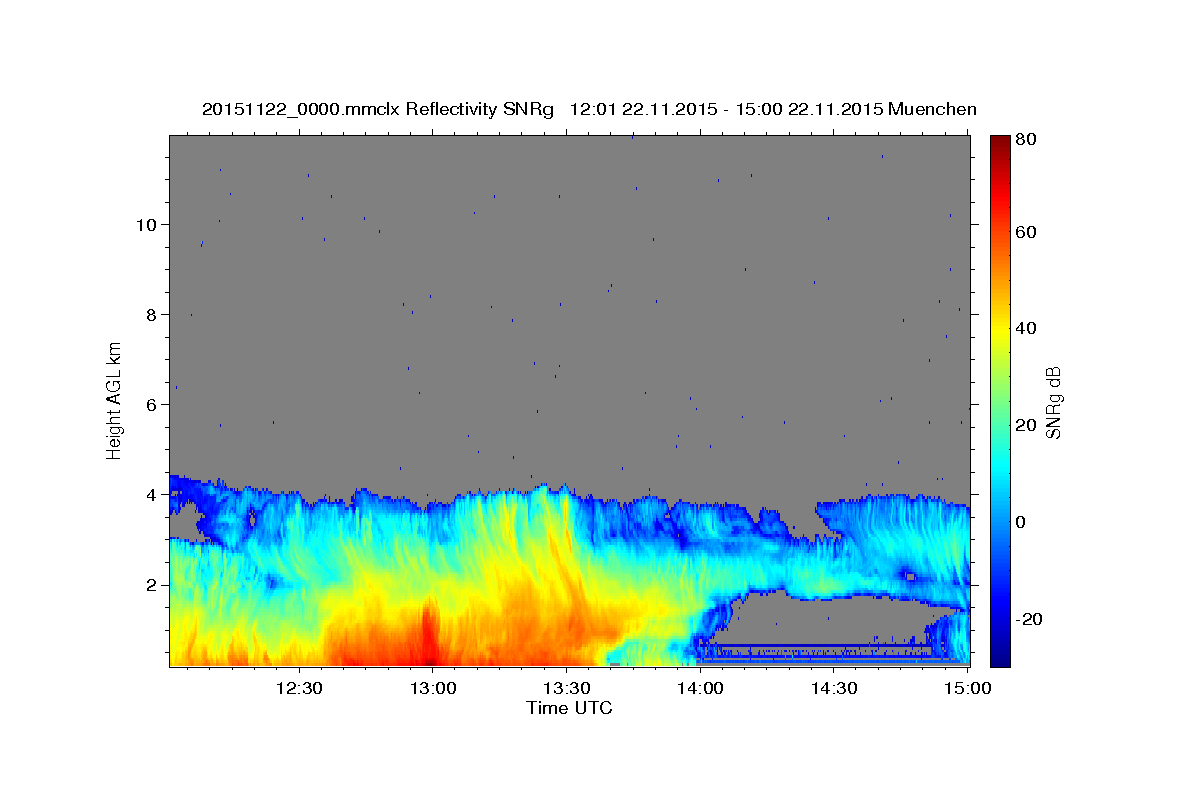The image size is (1200, 800).
Task: Click the height tick label 2
Action: coord(150,584)
